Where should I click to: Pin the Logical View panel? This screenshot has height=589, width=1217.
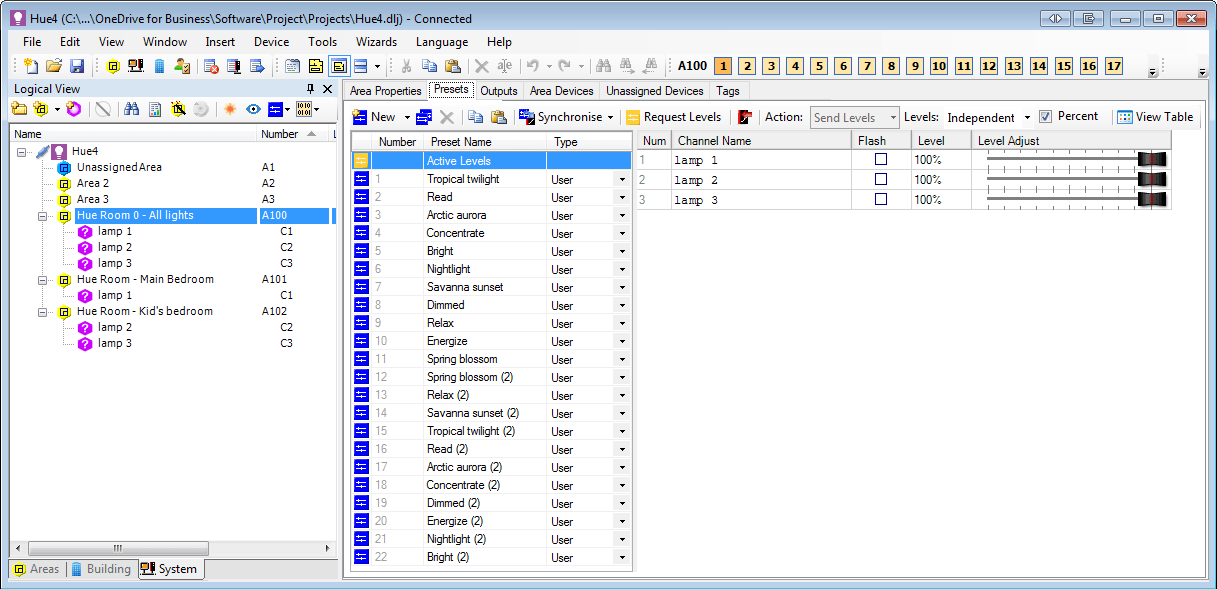pos(310,89)
